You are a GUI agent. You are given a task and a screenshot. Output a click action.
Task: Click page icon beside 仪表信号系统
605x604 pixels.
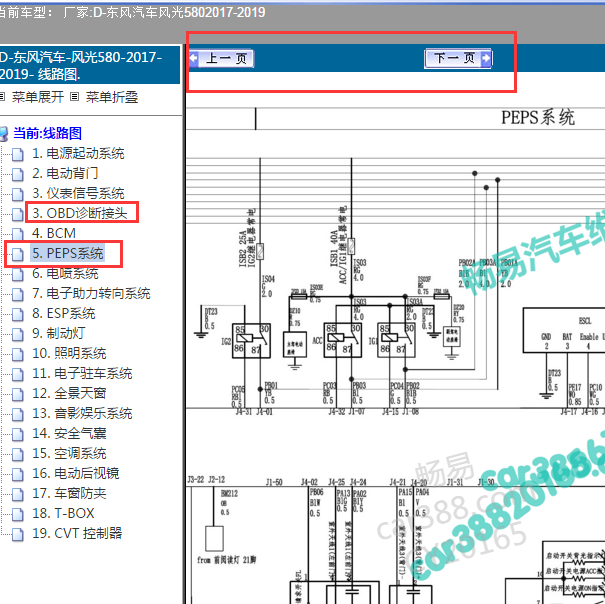(17, 195)
